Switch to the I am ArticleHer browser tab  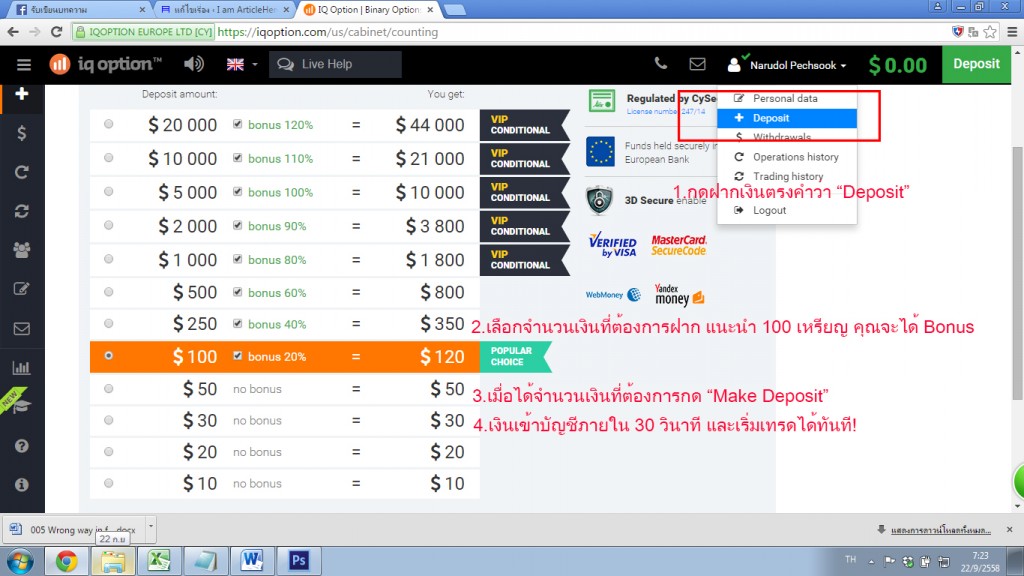tap(224, 10)
